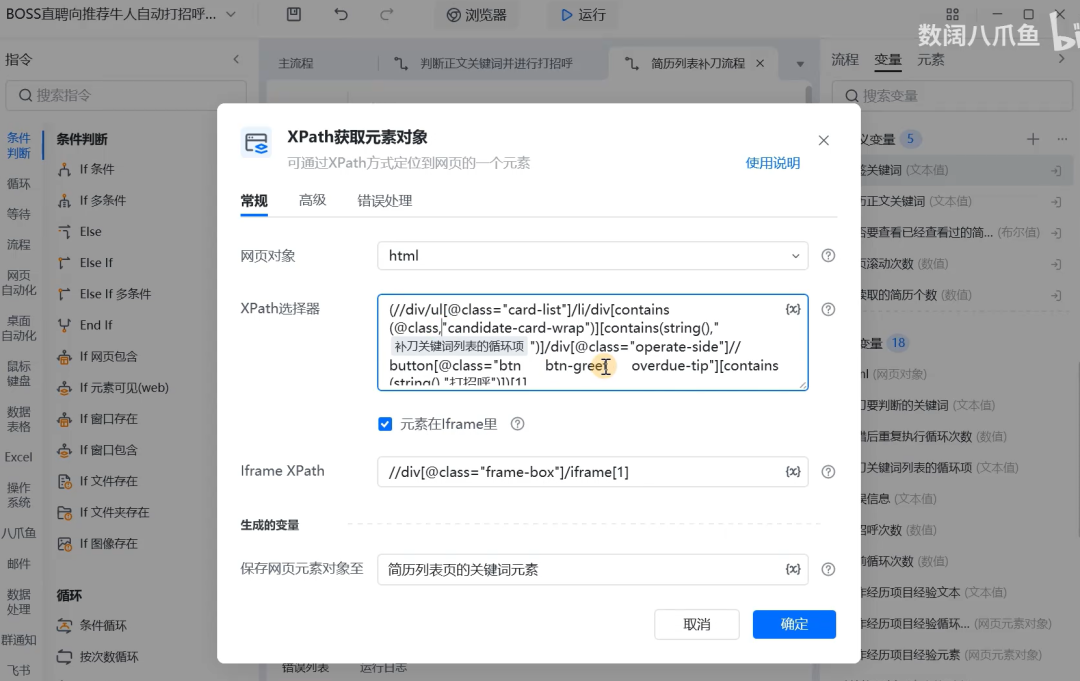The image size is (1080, 681).
Task: Cancel the dialog with 取消
Action: (x=697, y=625)
